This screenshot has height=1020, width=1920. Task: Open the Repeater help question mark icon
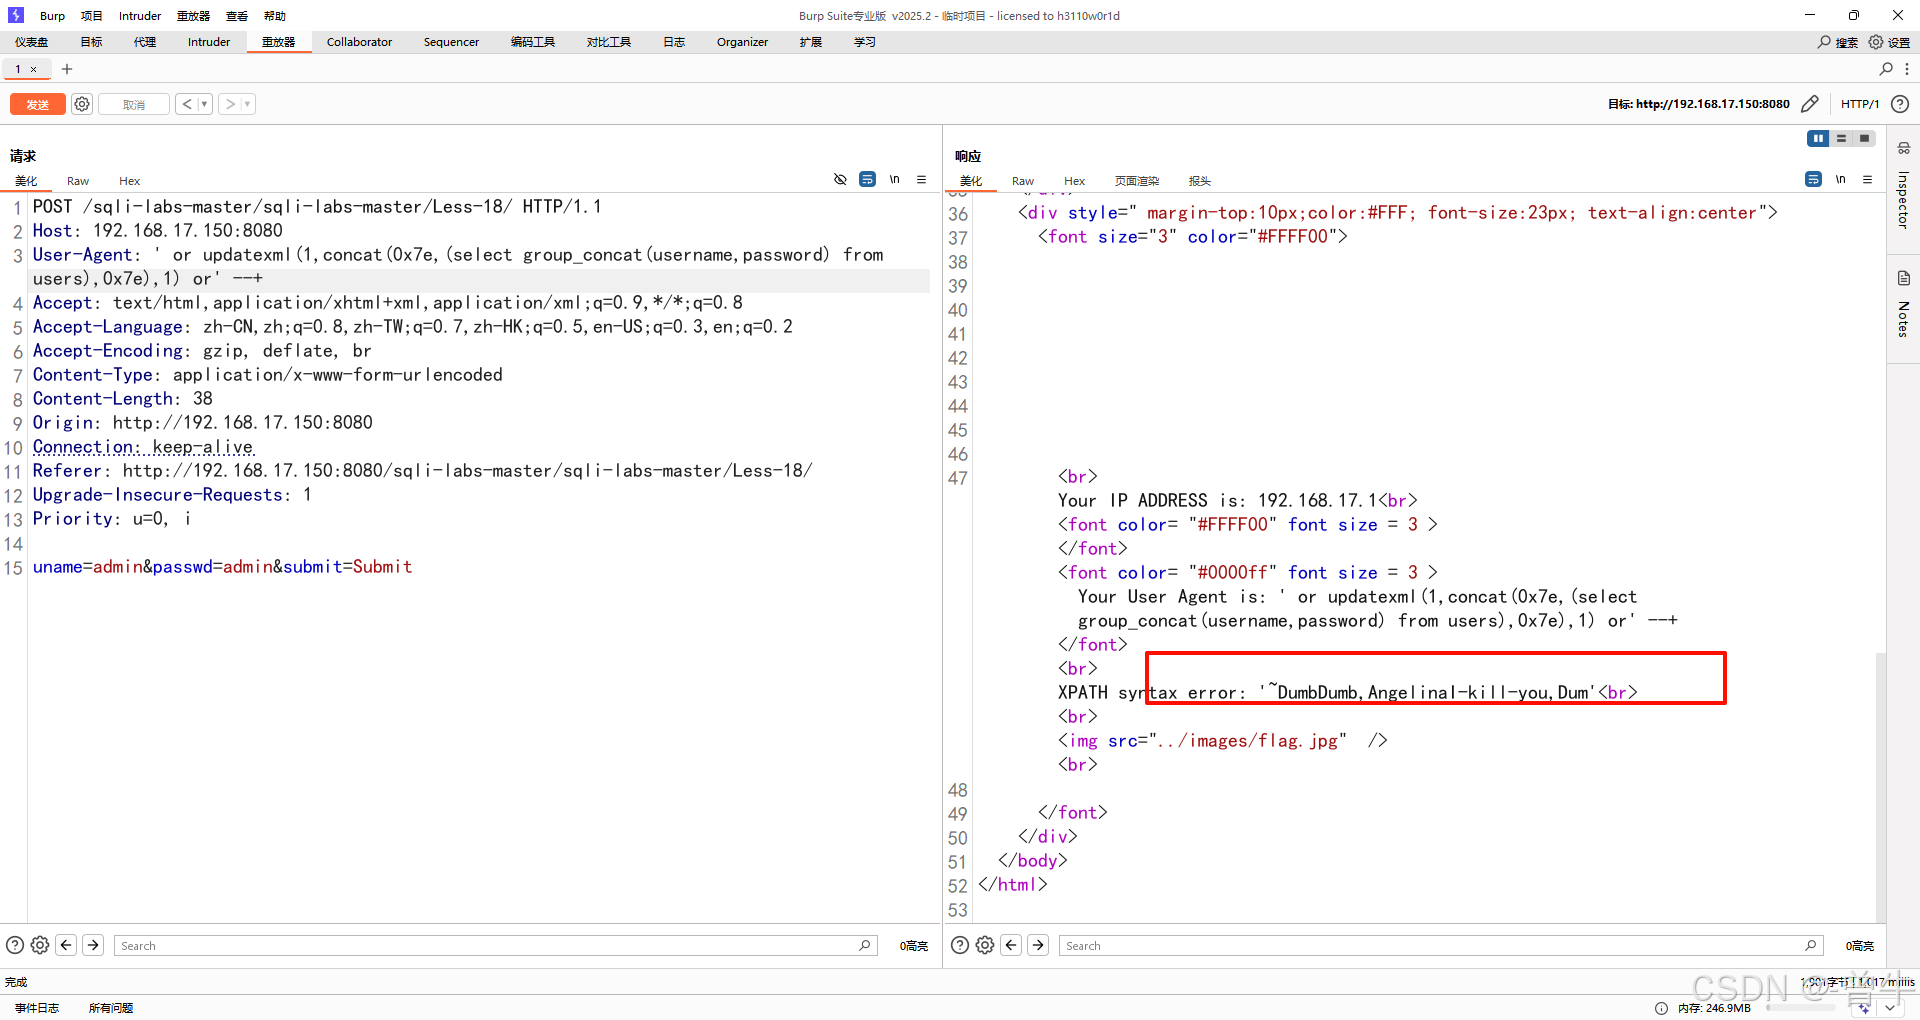(x=1900, y=104)
